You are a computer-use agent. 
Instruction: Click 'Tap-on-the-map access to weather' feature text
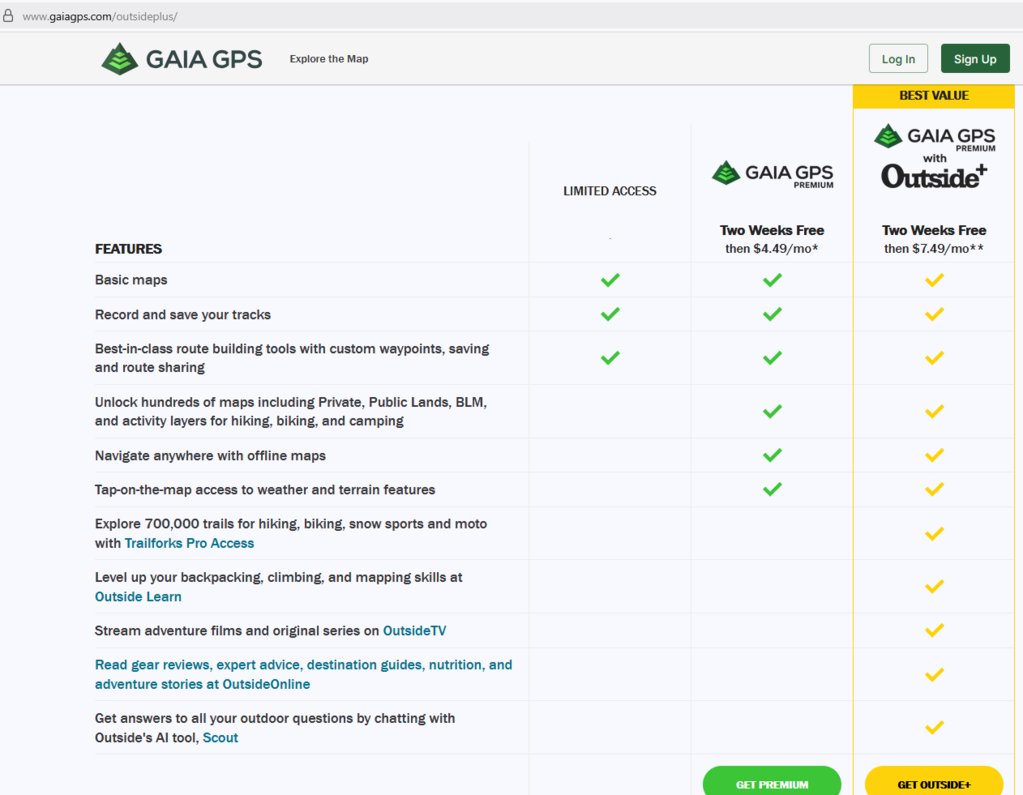tap(265, 490)
